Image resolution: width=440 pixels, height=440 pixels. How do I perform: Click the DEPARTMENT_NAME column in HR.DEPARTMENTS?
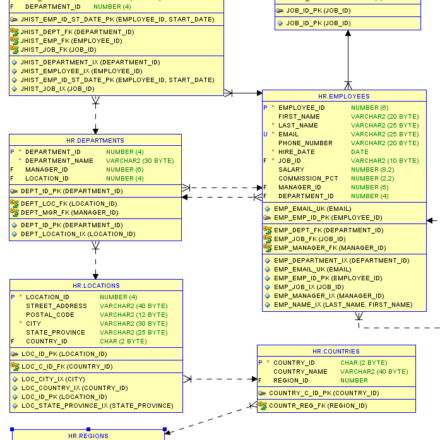tap(59, 161)
